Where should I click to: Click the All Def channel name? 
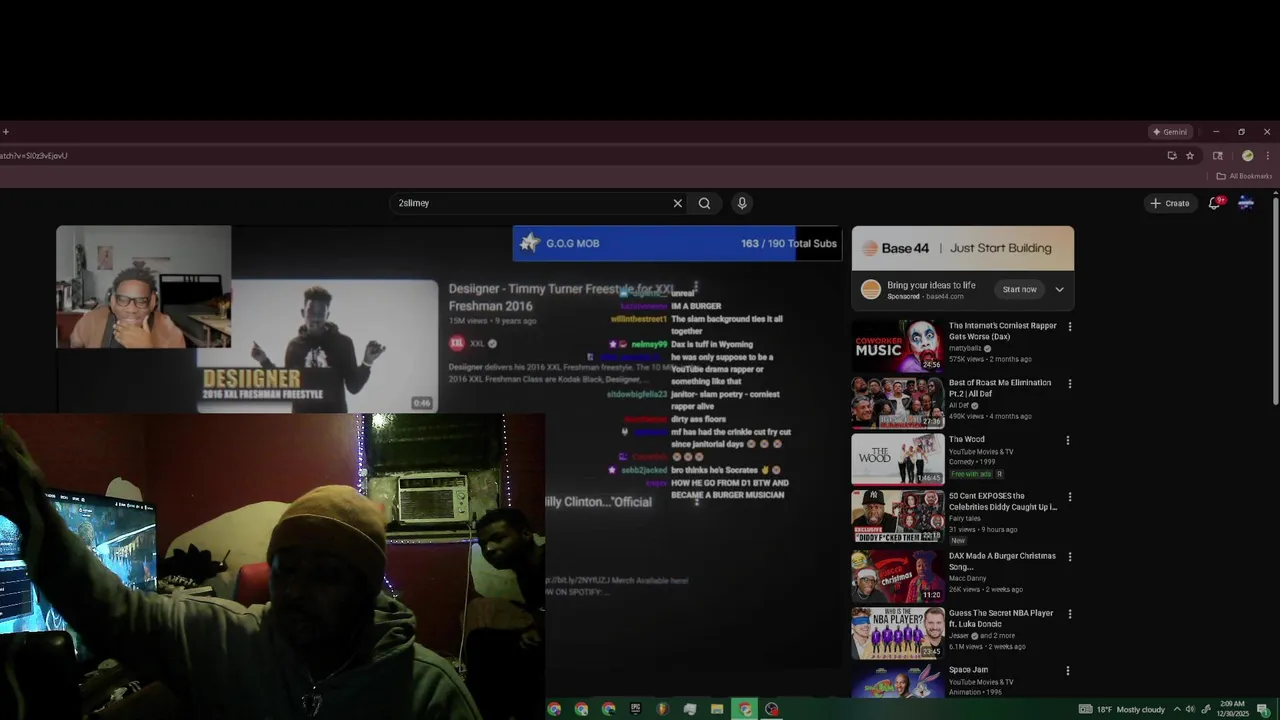pos(961,405)
